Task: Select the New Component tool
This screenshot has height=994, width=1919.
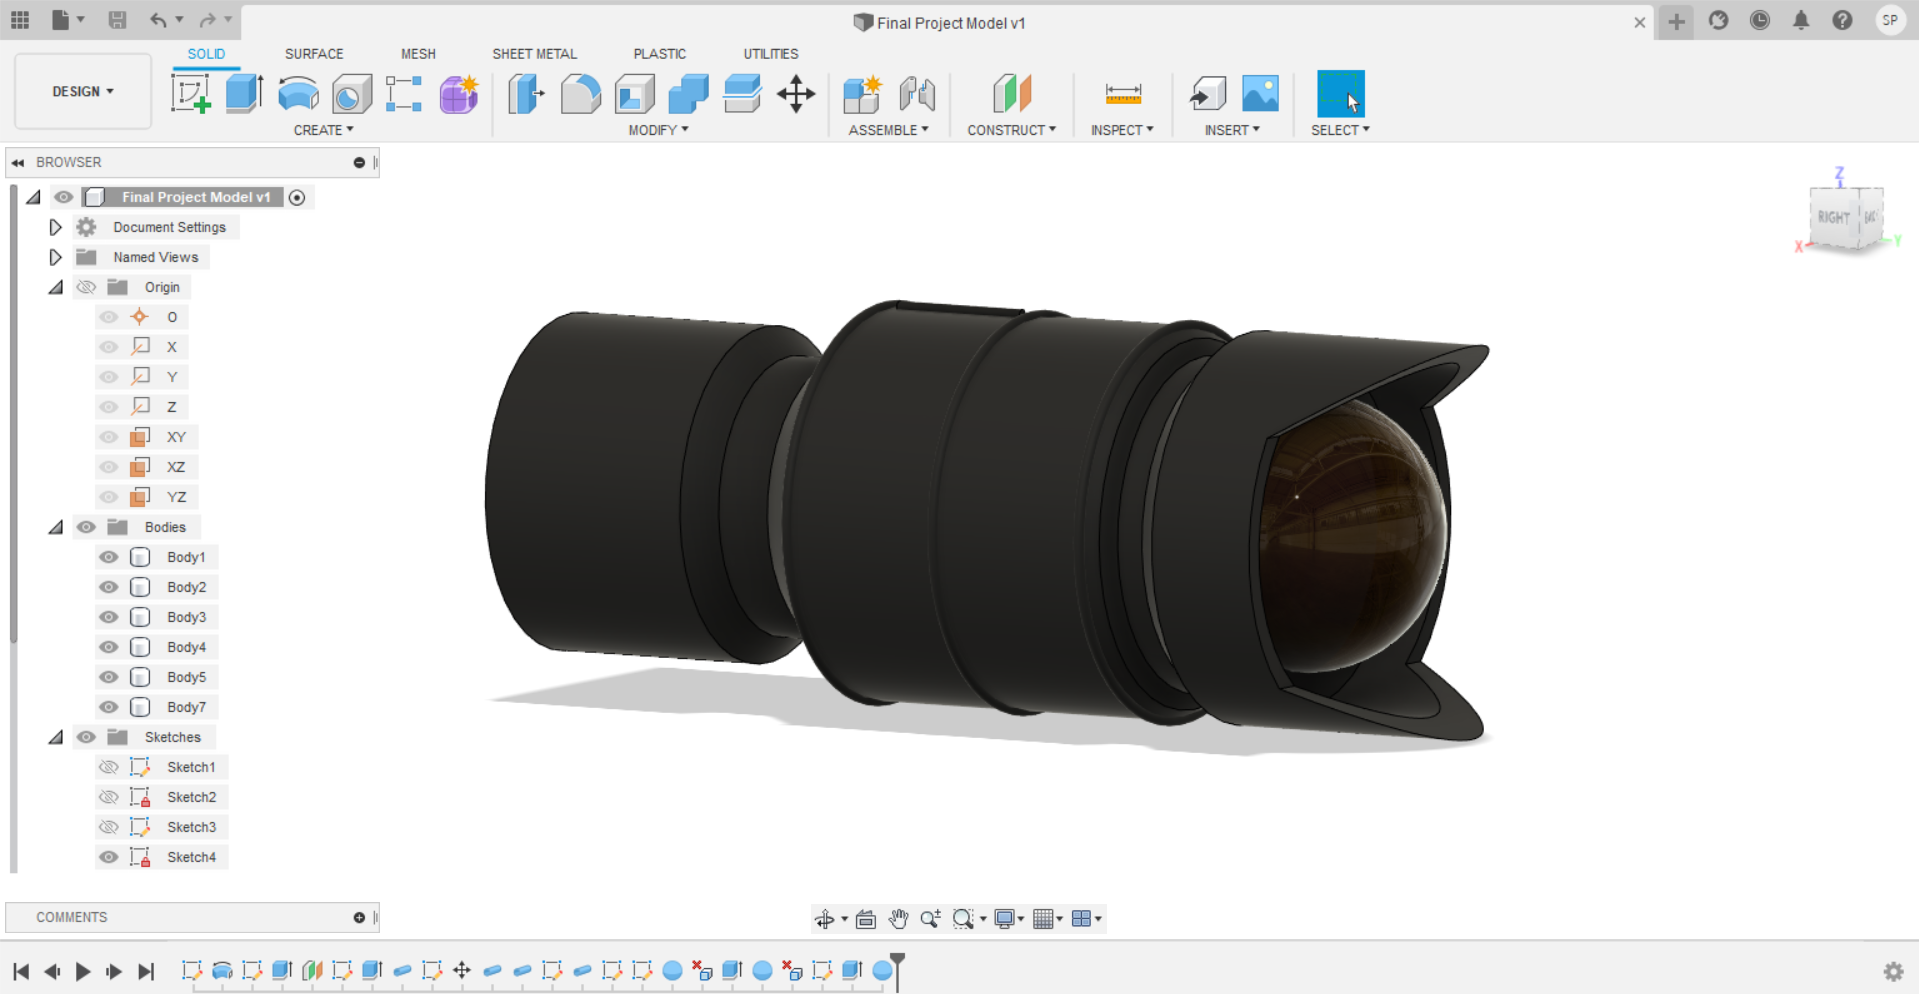Action: point(862,94)
